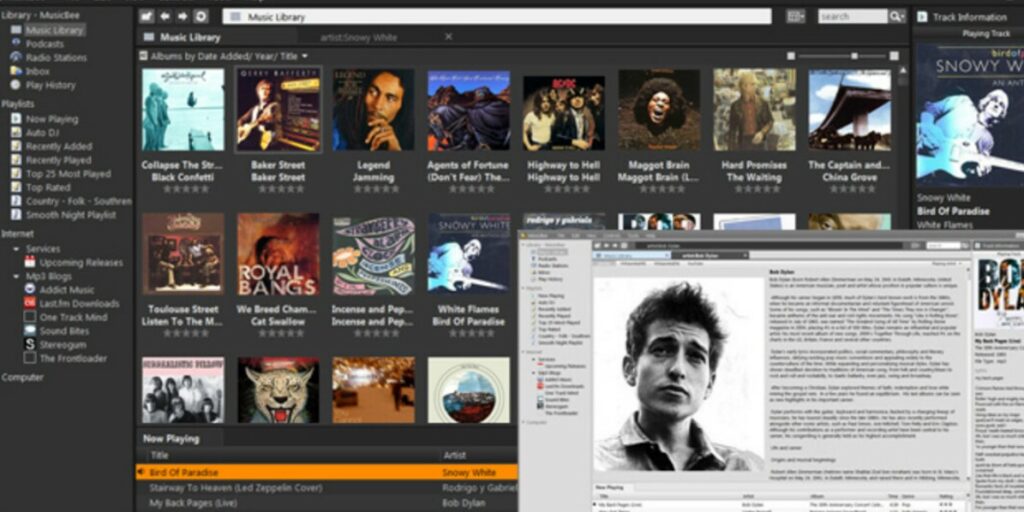Select the Toulouse Street album cover

[183, 253]
